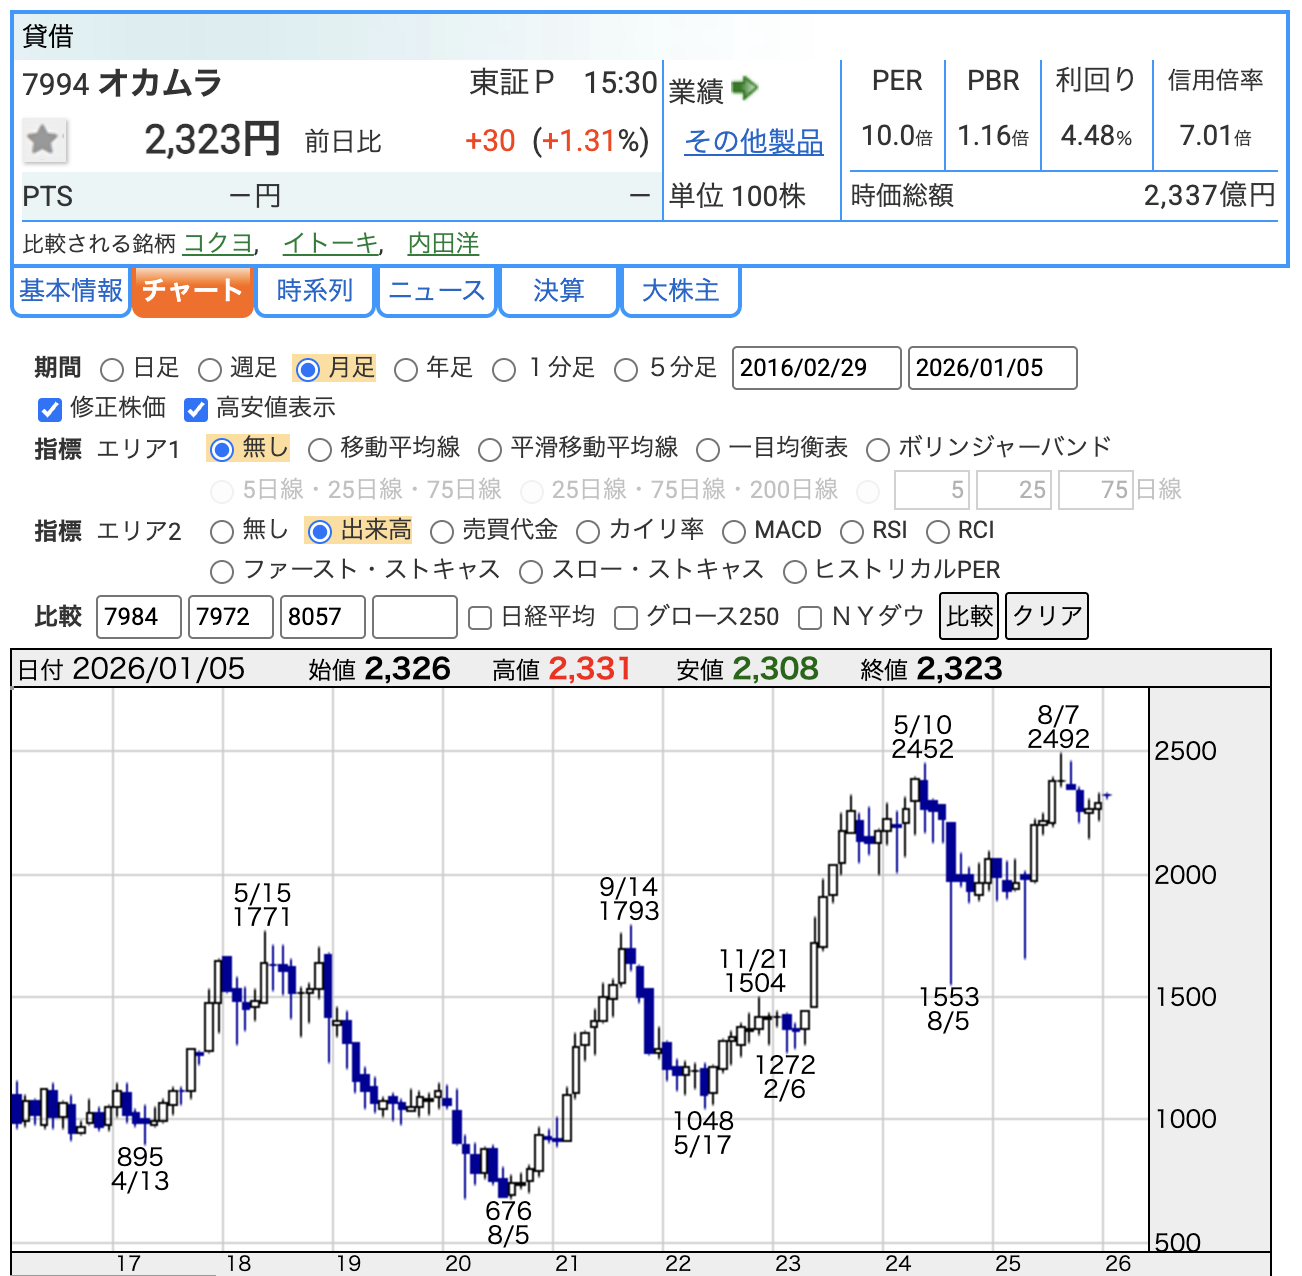Select the 日足 period radio button
1302x1276 pixels.
tap(112, 370)
